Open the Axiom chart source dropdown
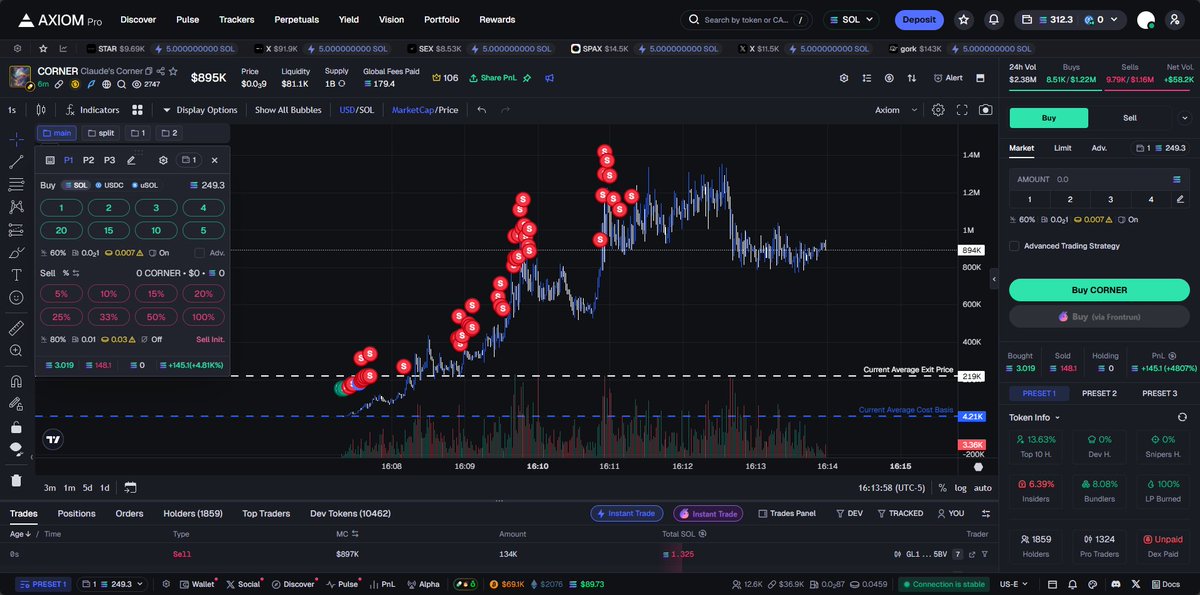Screen dimensions: 1200x595 click(895, 110)
